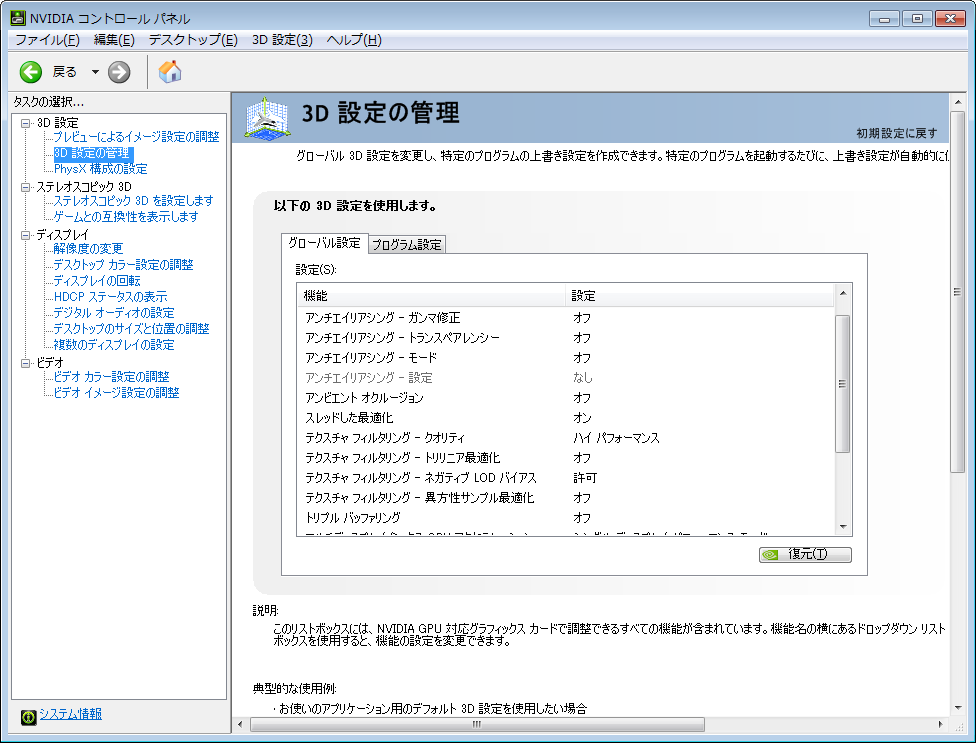976x743 pixels.
Task: Collapse the ディスプレイ tree node
Action: [26, 235]
